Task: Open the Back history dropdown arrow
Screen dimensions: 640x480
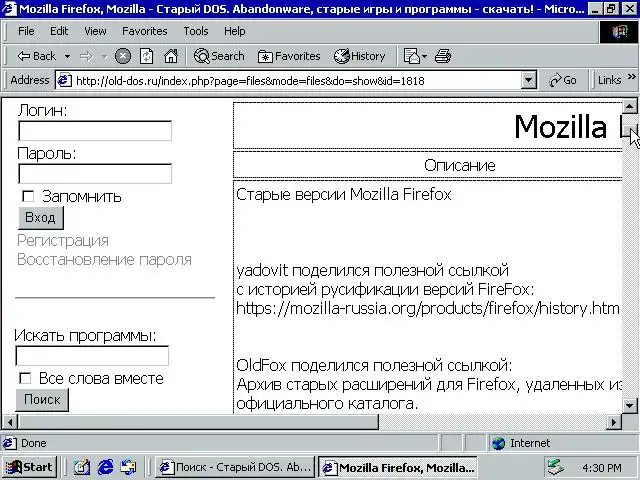Action: click(x=67, y=56)
